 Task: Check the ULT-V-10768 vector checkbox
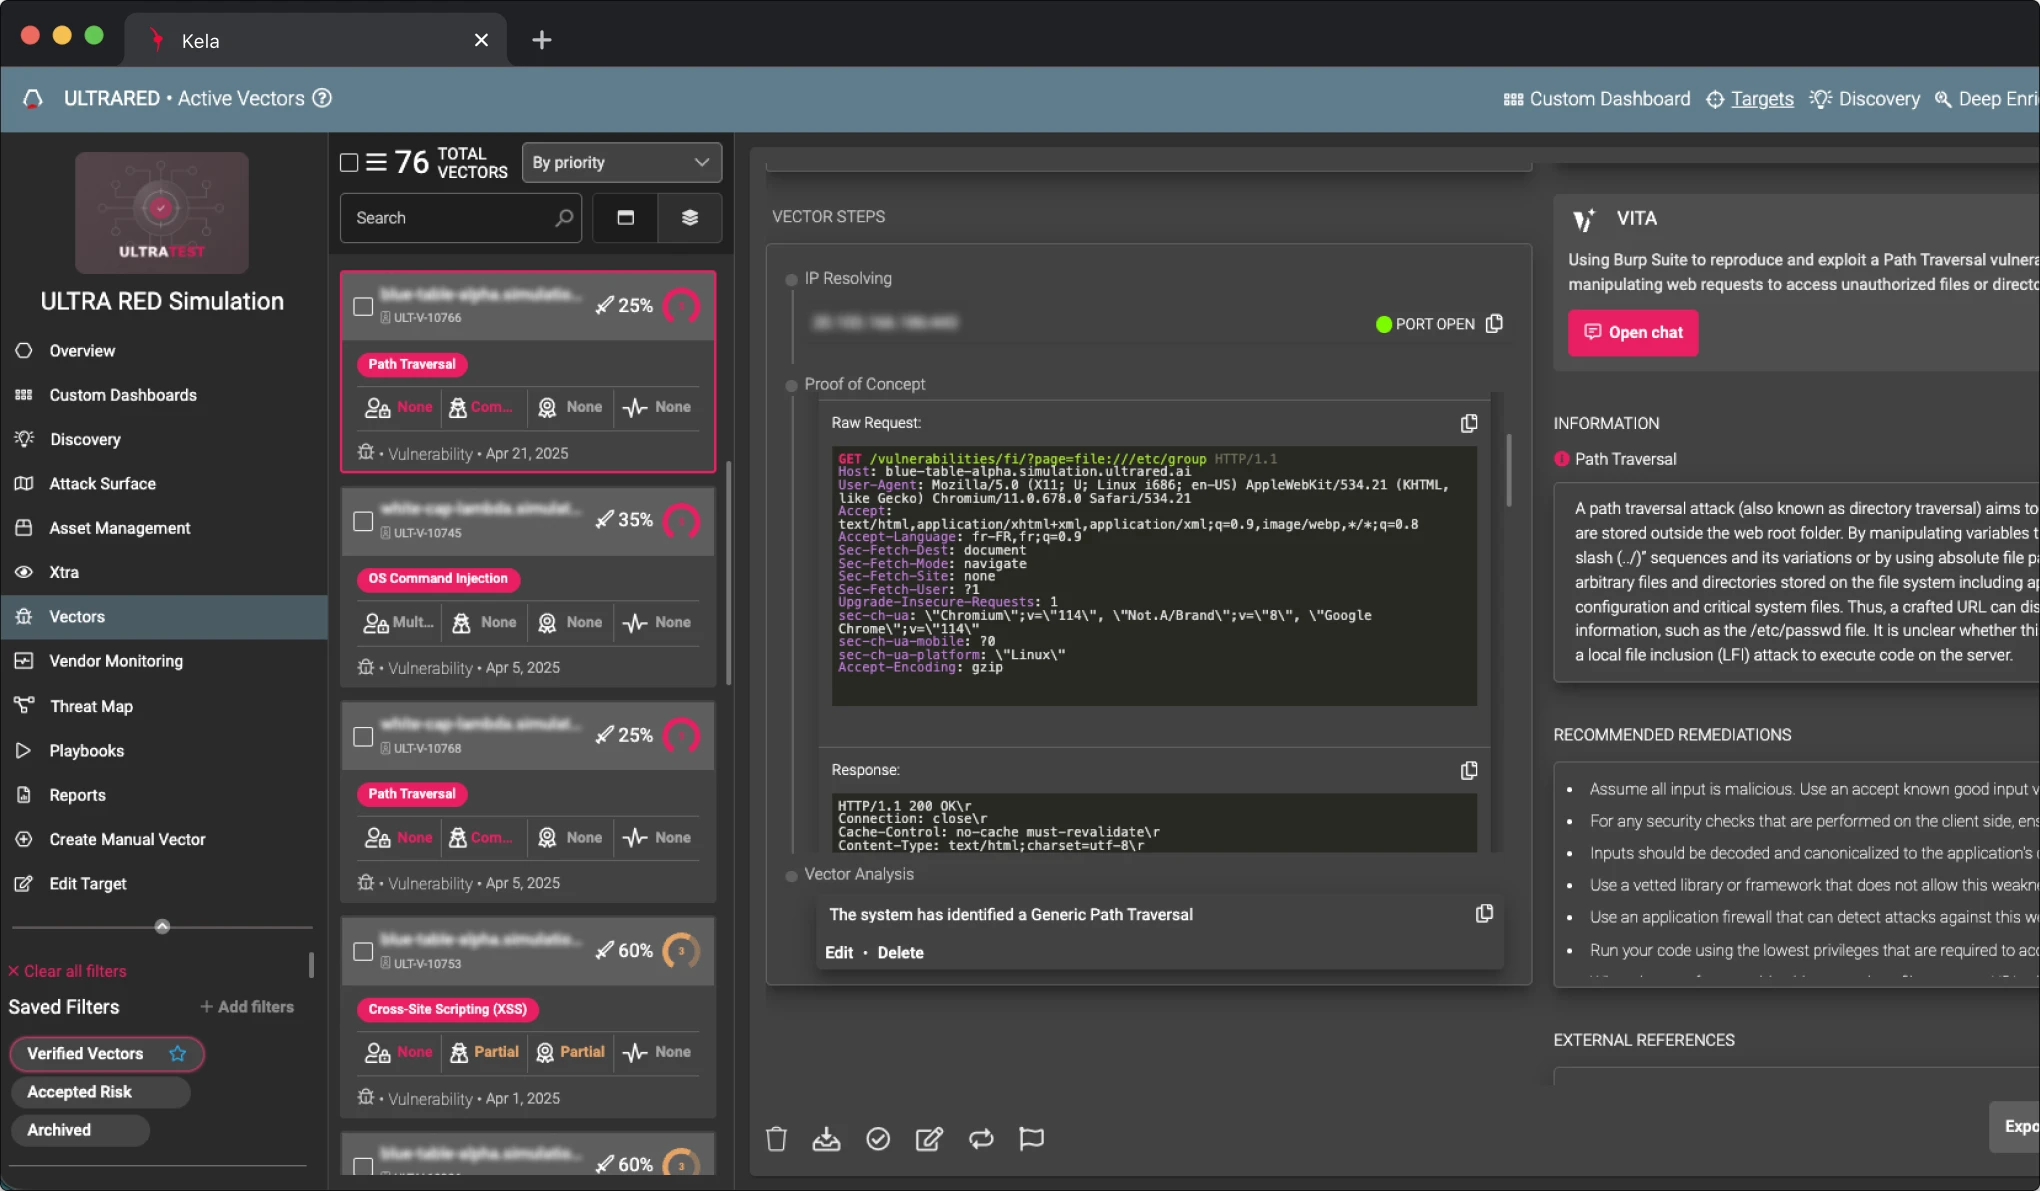pos(363,737)
